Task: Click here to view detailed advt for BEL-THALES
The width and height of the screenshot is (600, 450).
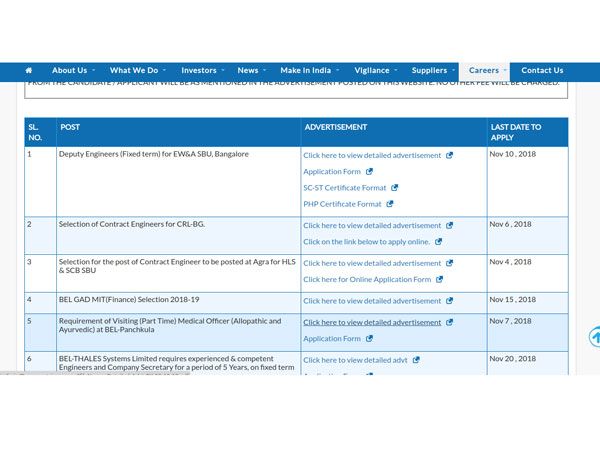Action: 355,360
